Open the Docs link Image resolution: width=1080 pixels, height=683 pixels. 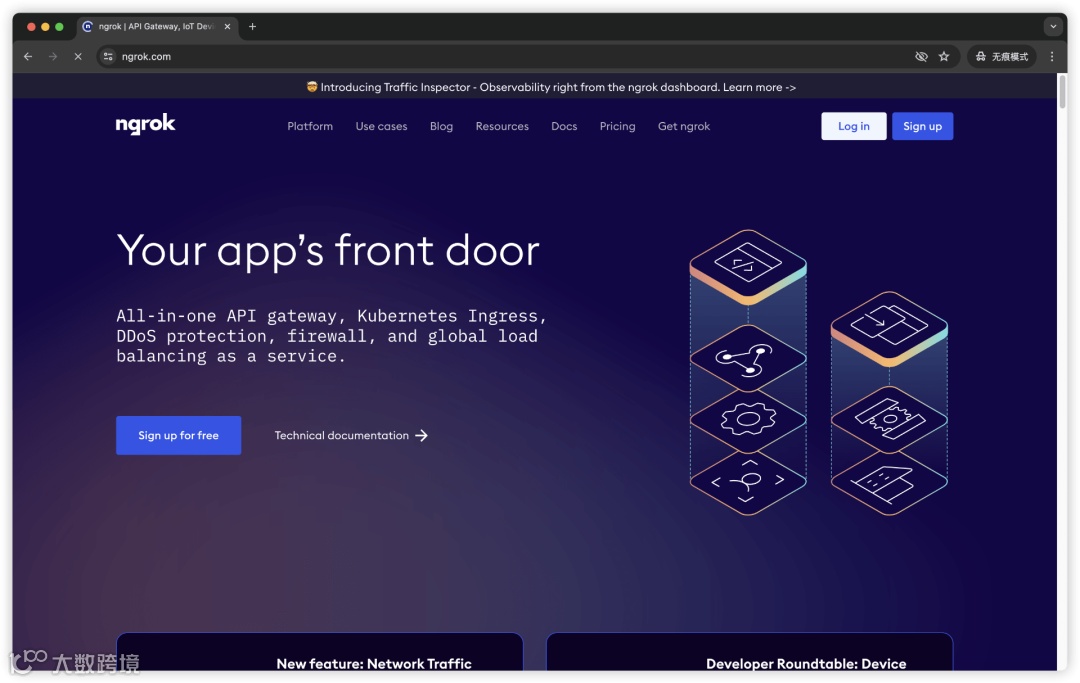click(x=564, y=126)
